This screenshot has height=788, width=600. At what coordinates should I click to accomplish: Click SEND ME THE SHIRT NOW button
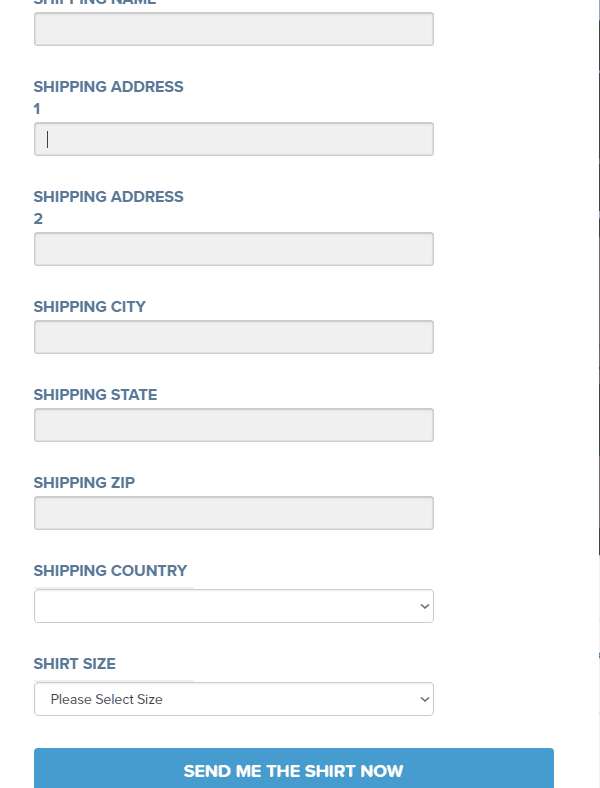click(x=294, y=769)
